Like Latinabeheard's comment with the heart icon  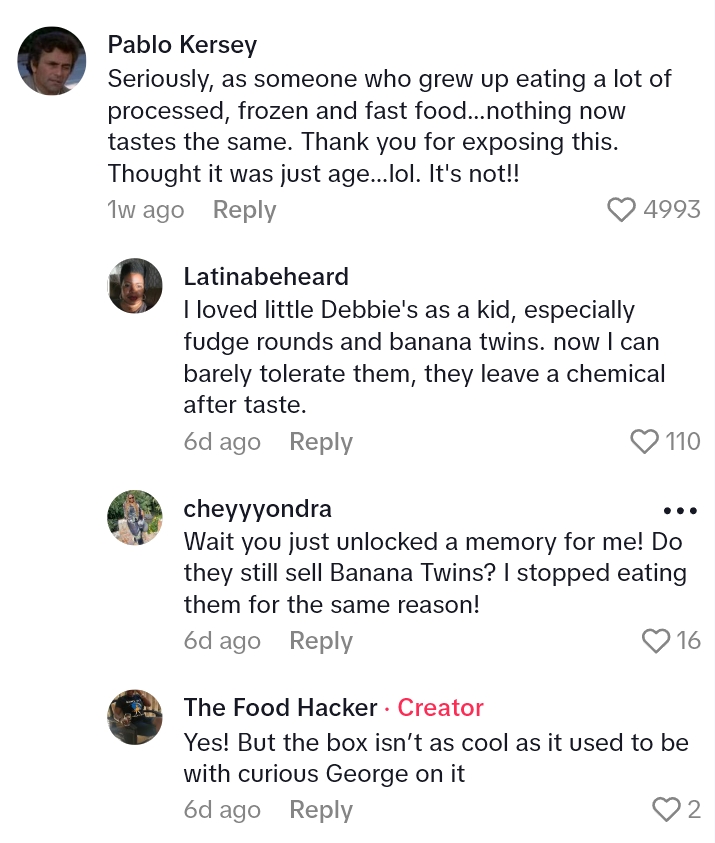pos(645,441)
